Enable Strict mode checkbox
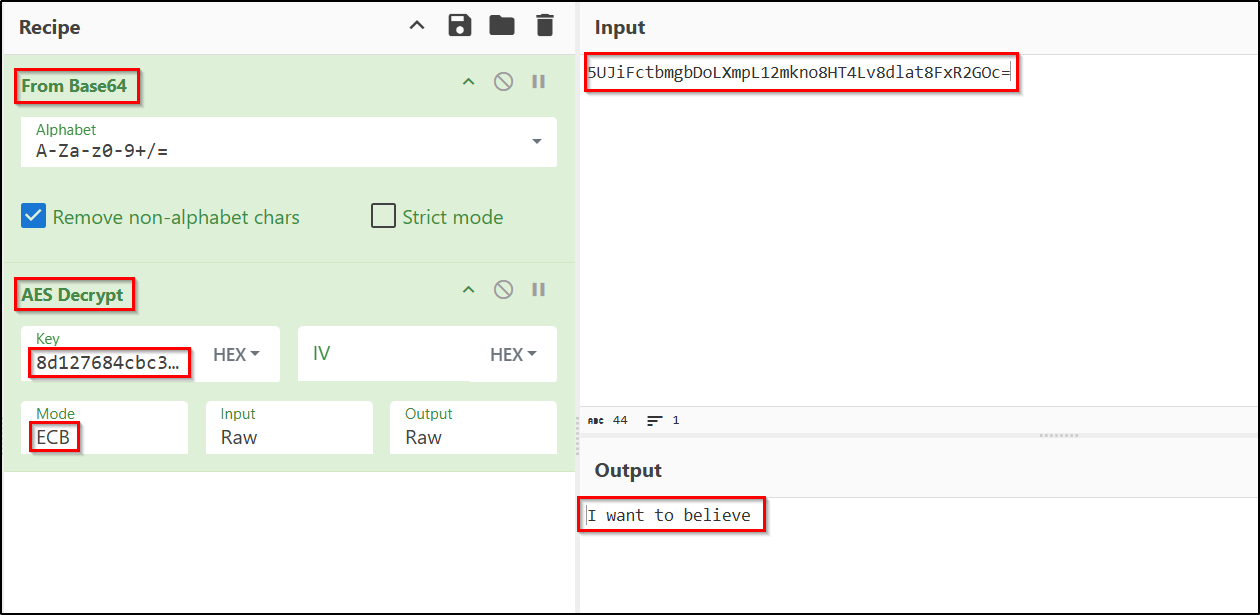The image size is (1260, 615). [383, 216]
